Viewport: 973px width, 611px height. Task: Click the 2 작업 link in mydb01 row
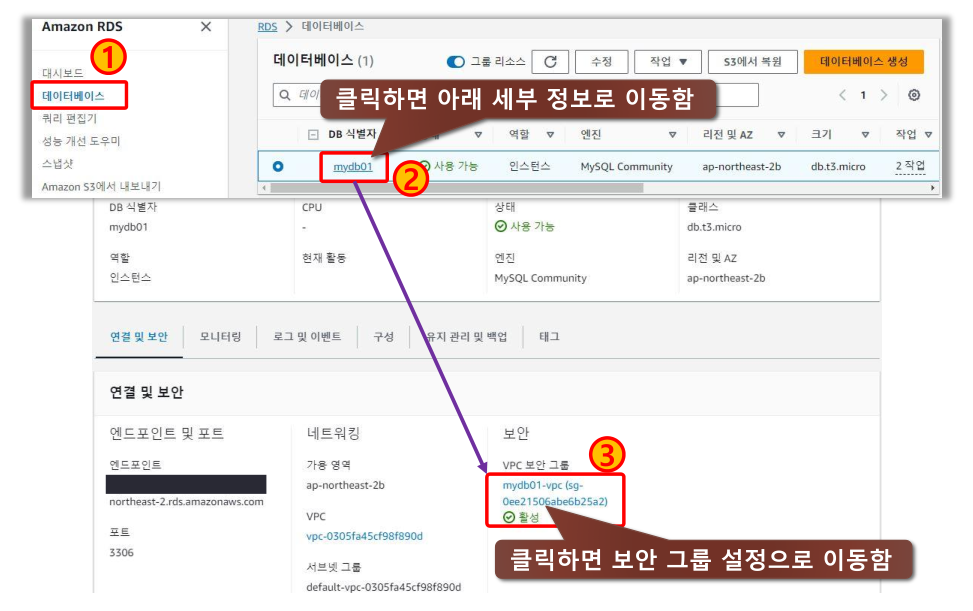[x=910, y=166]
